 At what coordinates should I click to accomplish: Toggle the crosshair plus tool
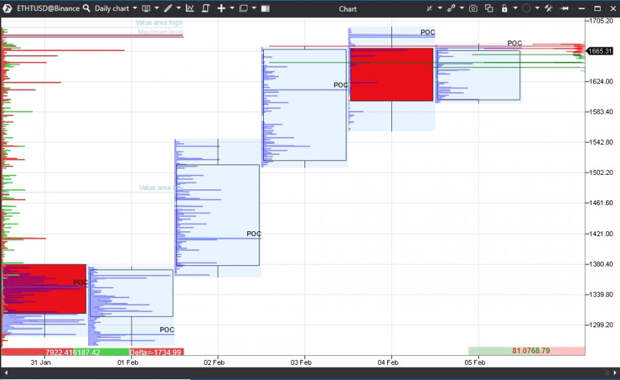(221, 8)
